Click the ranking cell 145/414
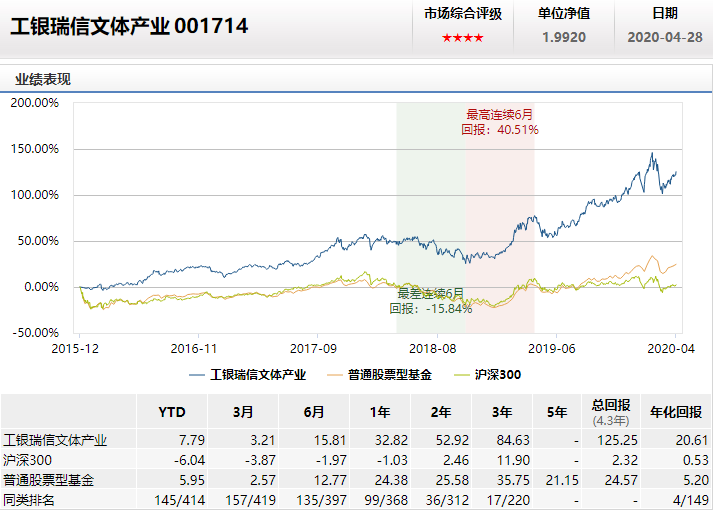This screenshot has height=512, width=713. click(180, 500)
